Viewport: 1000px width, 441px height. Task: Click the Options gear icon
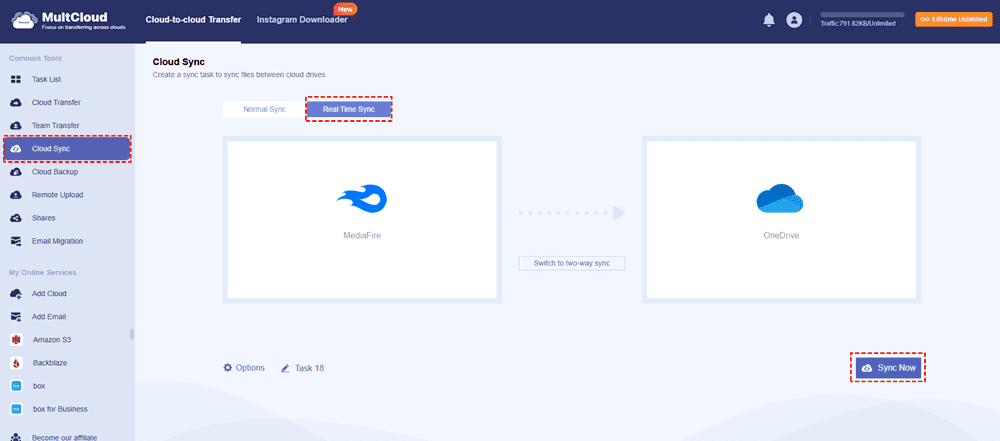point(228,368)
